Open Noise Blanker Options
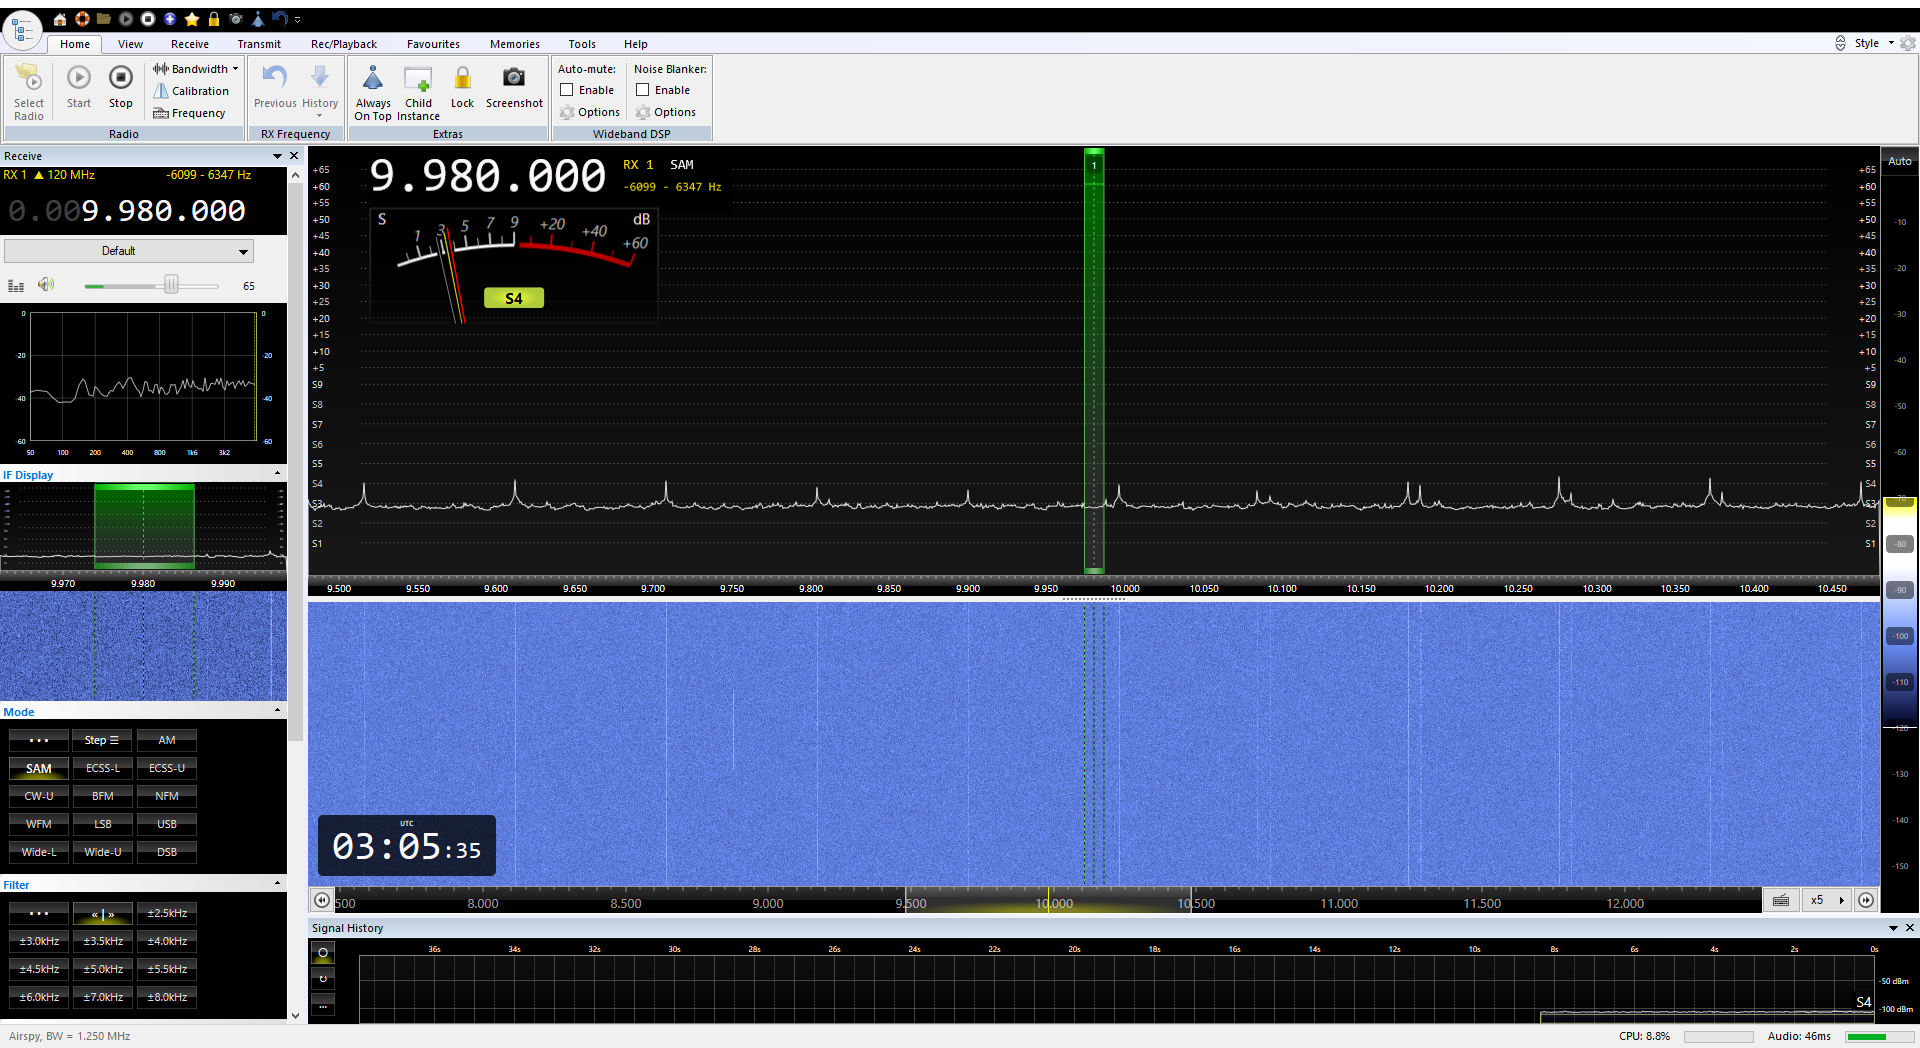 click(x=666, y=112)
